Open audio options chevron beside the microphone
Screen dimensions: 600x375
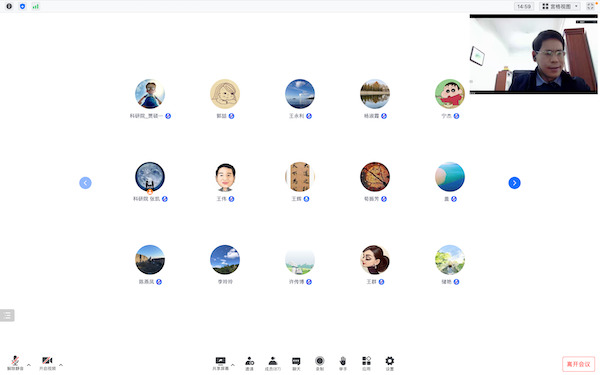[29, 365]
